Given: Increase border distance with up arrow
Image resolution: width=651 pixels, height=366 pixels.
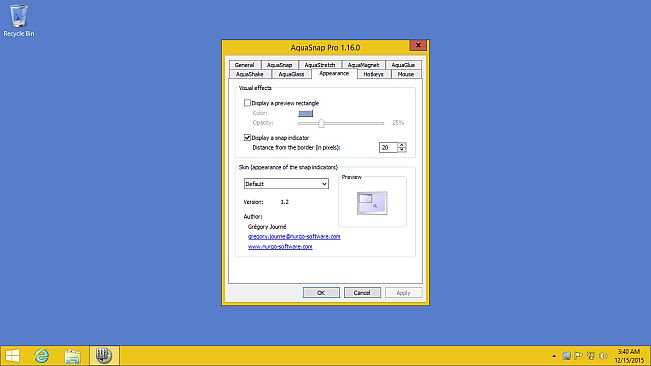Looking at the screenshot, I should [401, 145].
